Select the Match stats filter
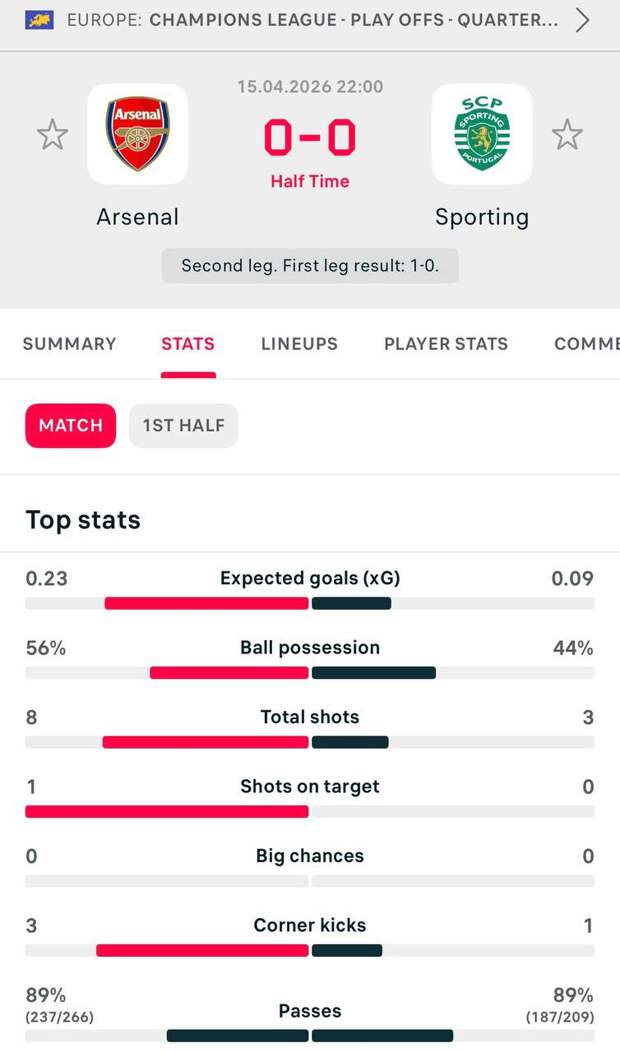The height and width of the screenshot is (1052, 620). [x=71, y=425]
